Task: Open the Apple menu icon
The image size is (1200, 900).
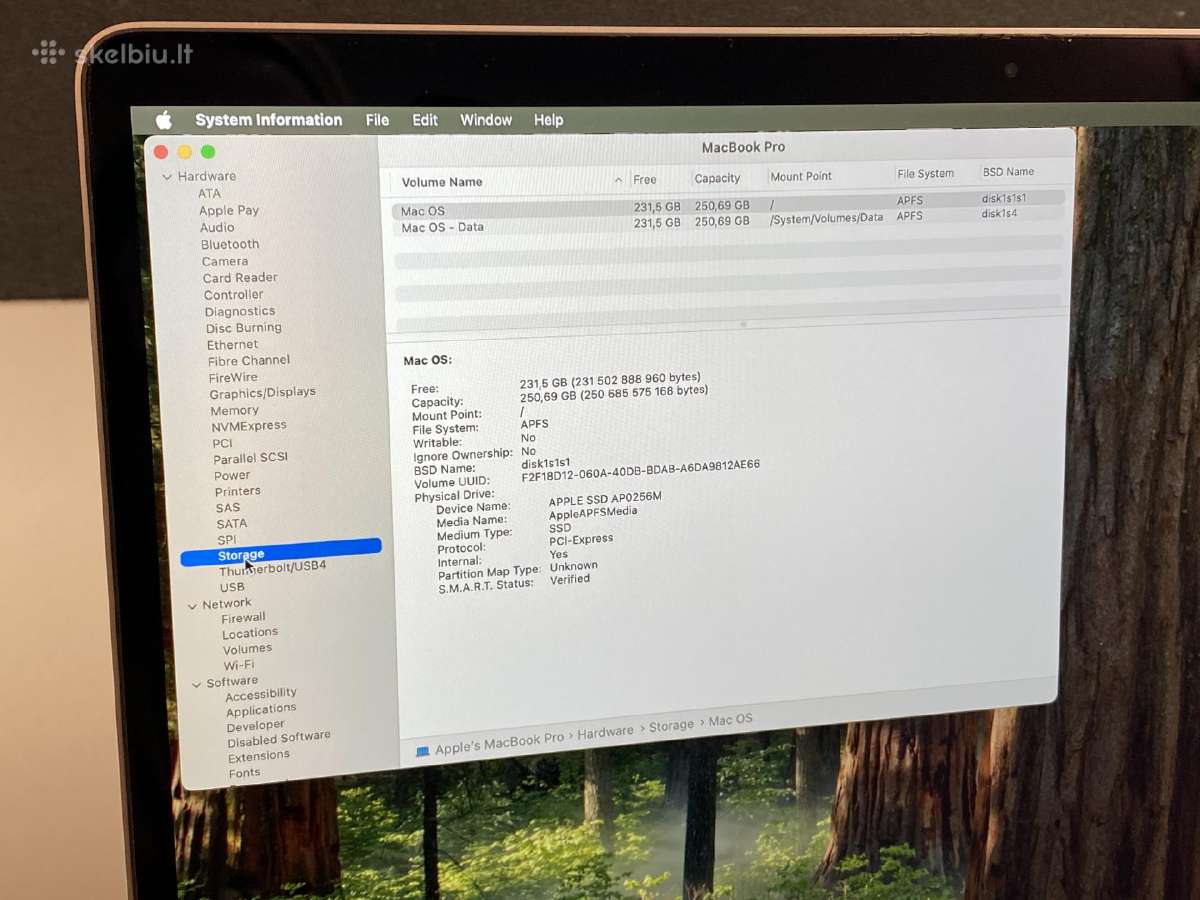Action: point(164,121)
